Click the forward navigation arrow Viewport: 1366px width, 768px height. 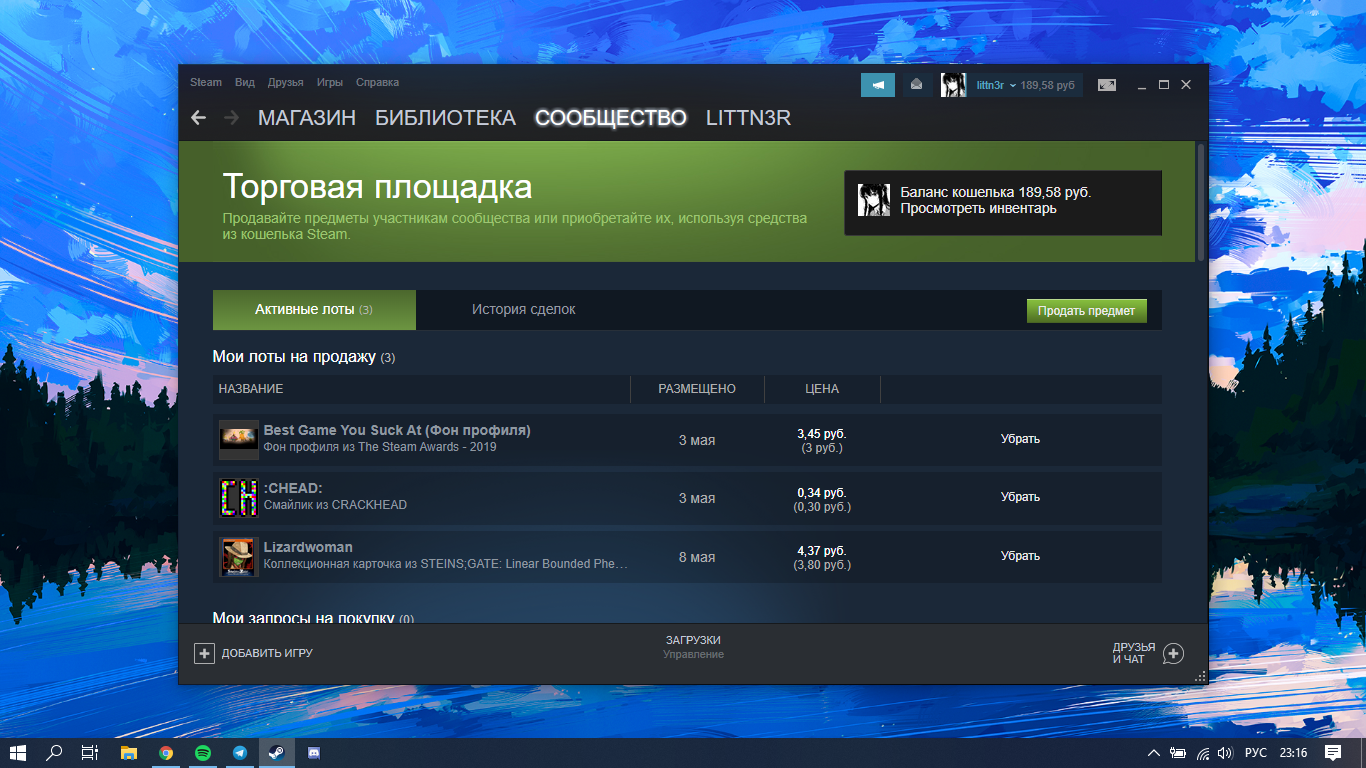coord(232,118)
